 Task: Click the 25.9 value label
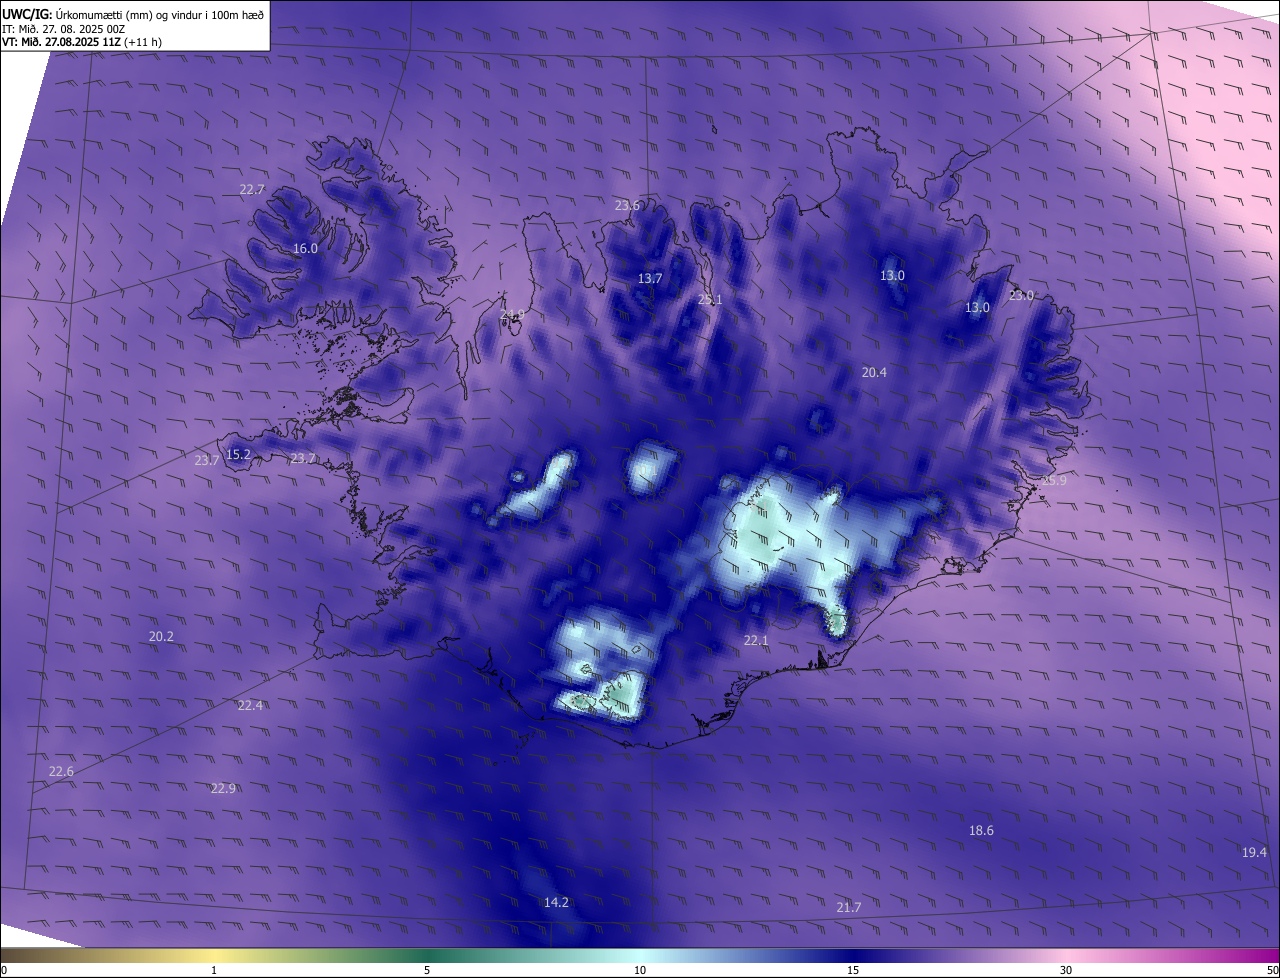[1054, 482]
